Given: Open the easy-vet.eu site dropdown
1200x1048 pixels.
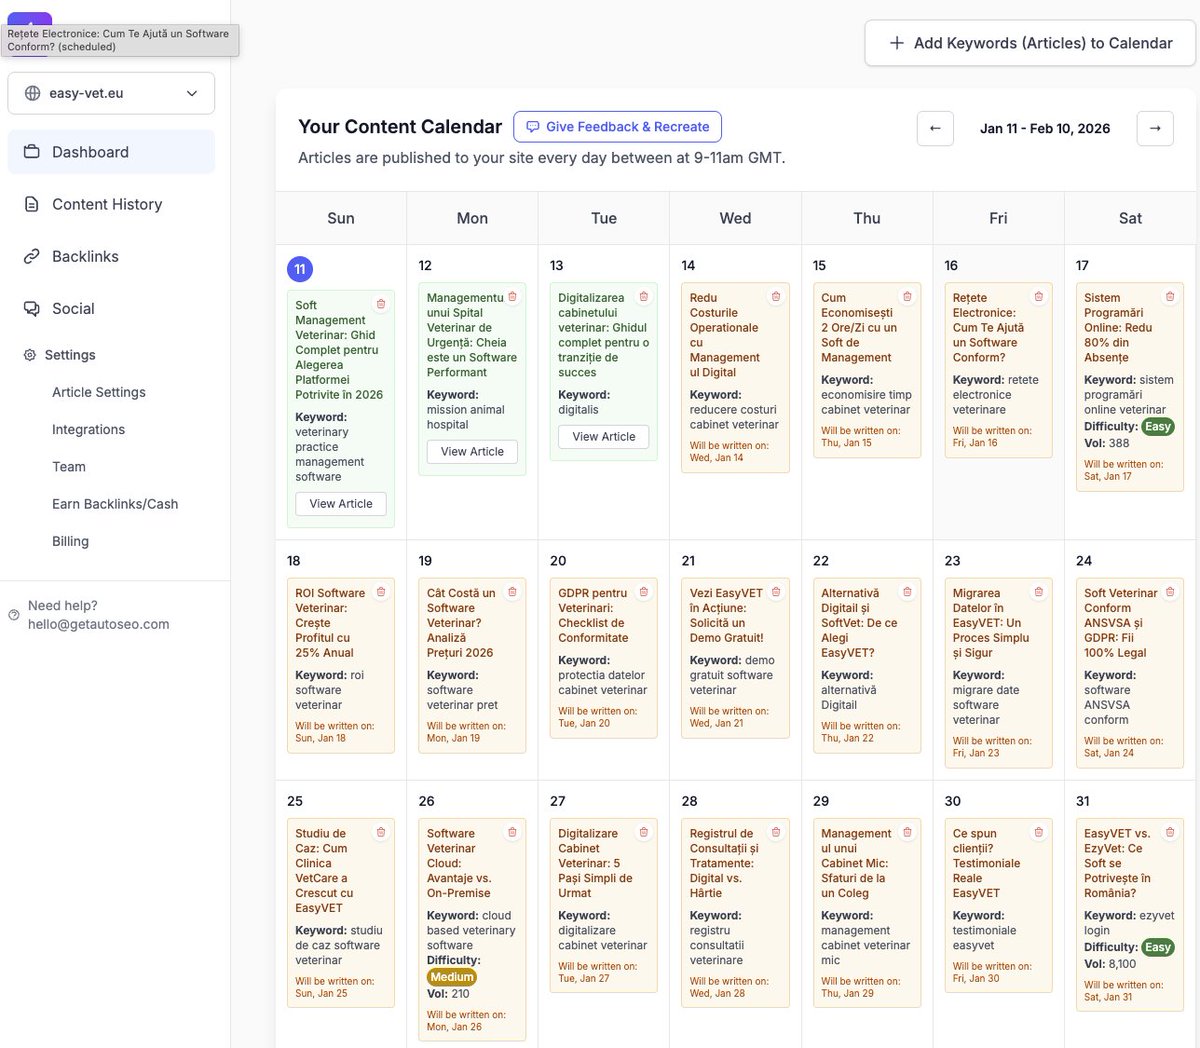Looking at the screenshot, I should [x=111, y=93].
